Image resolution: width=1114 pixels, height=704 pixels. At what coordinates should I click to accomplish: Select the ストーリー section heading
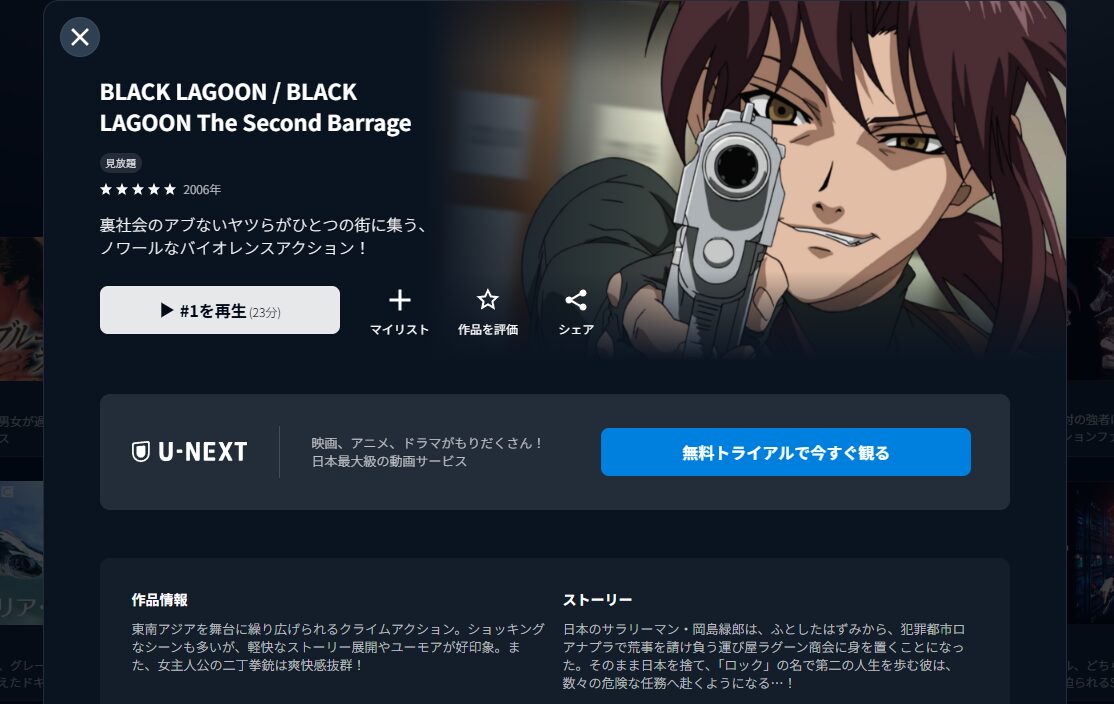(x=597, y=600)
